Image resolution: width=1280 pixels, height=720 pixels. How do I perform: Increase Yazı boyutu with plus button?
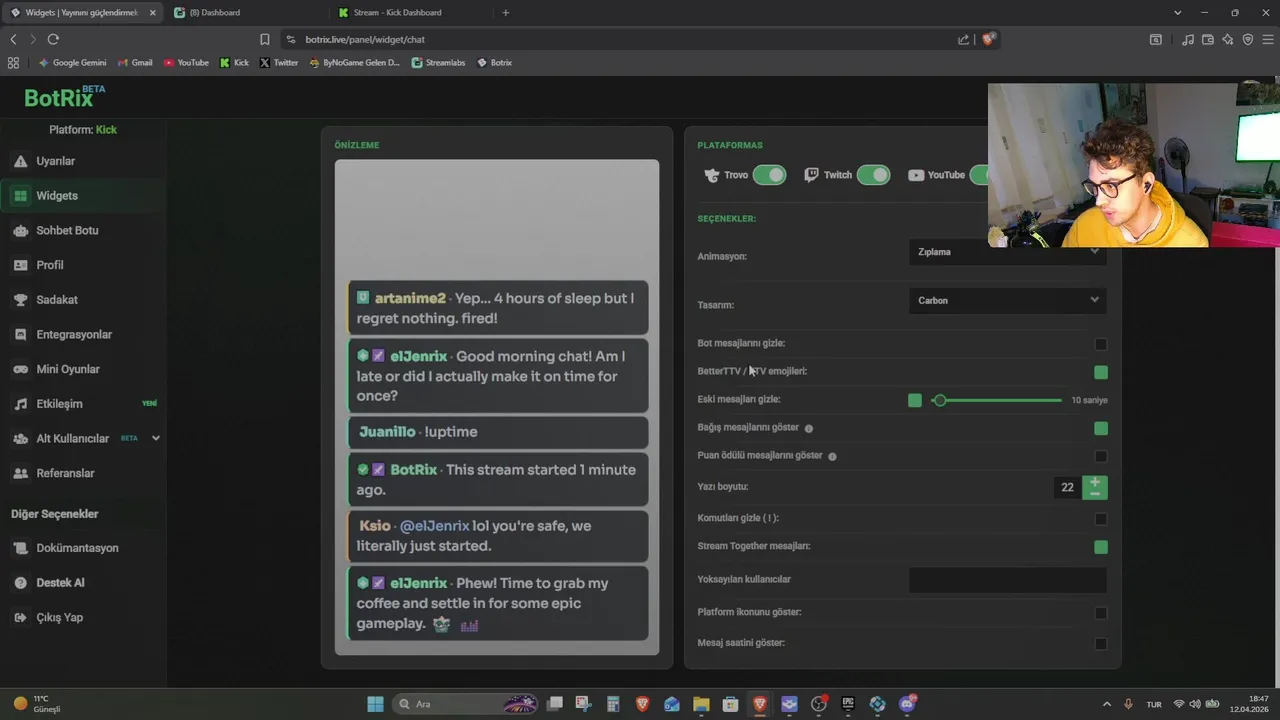(x=1095, y=482)
